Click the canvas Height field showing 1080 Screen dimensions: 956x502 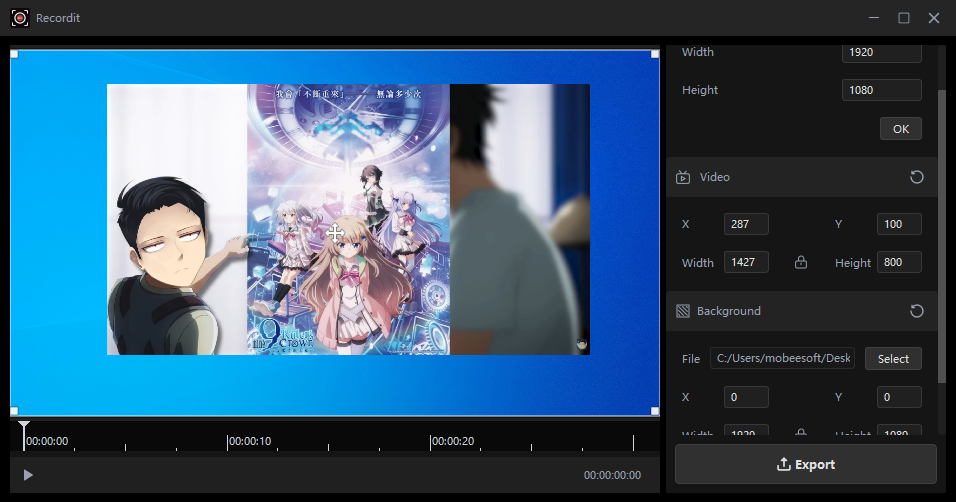881,90
